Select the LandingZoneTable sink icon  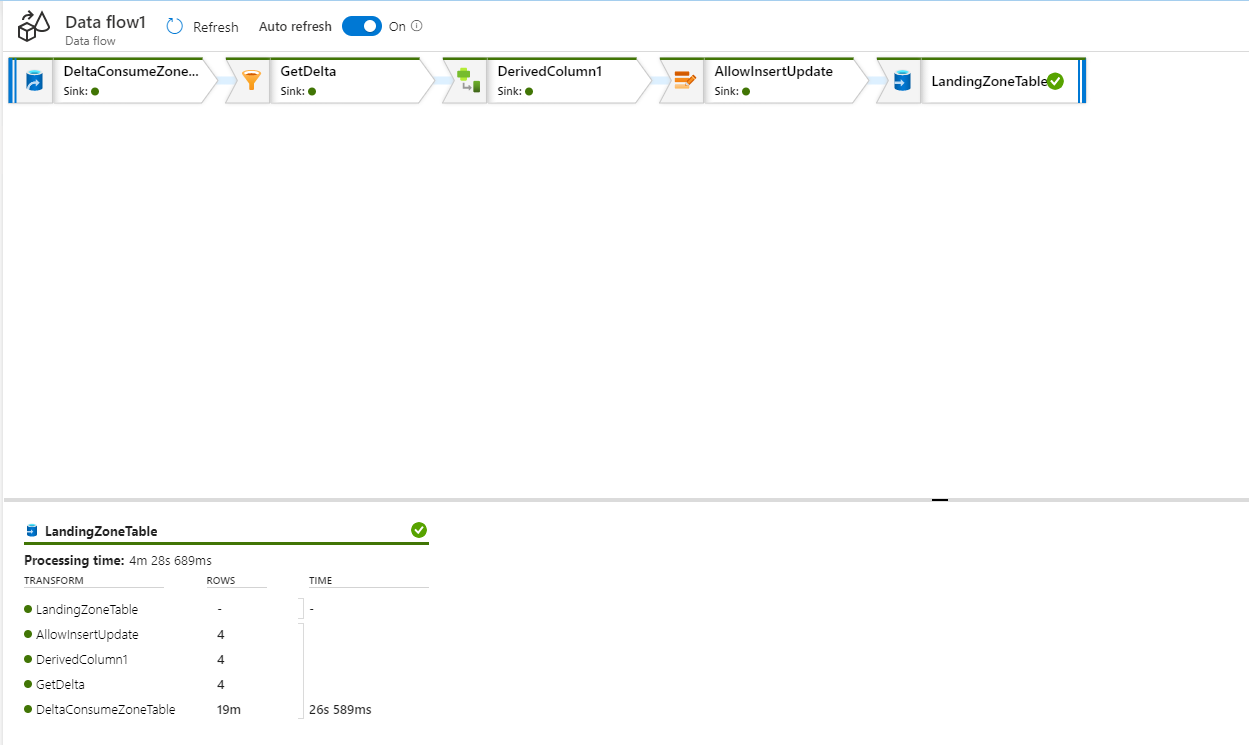[x=902, y=81]
